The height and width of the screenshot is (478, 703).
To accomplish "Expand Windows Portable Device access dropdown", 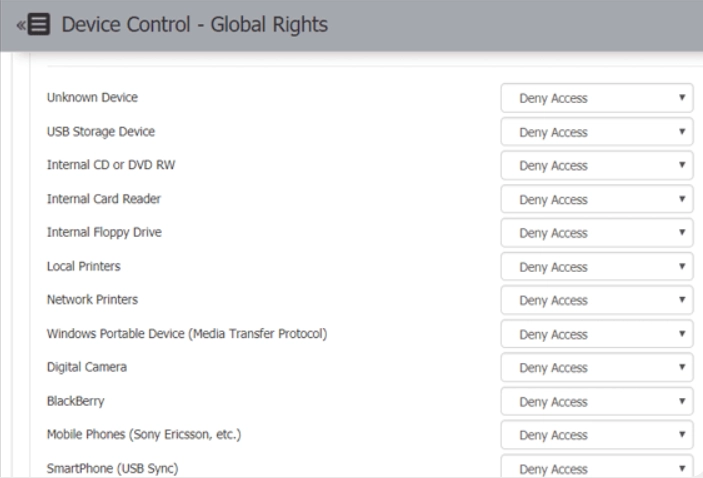I will (x=597, y=334).
